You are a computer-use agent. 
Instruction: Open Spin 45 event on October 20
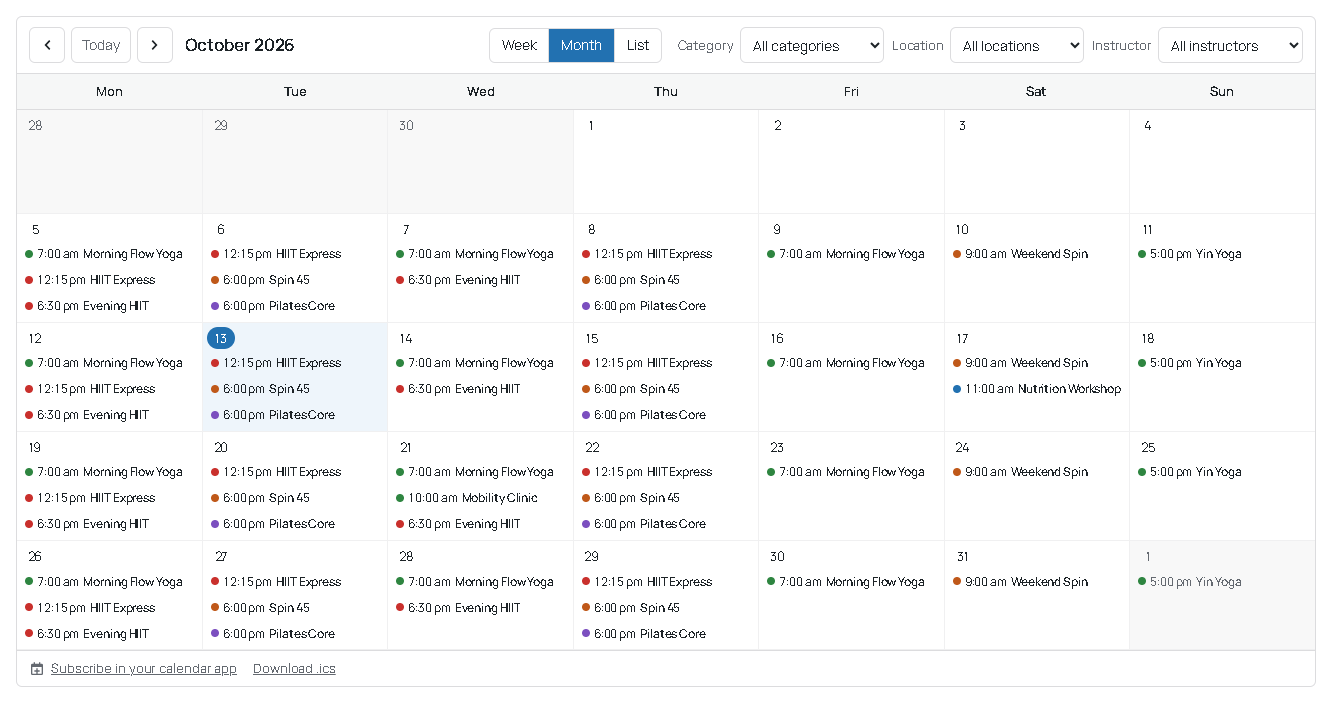pos(260,498)
